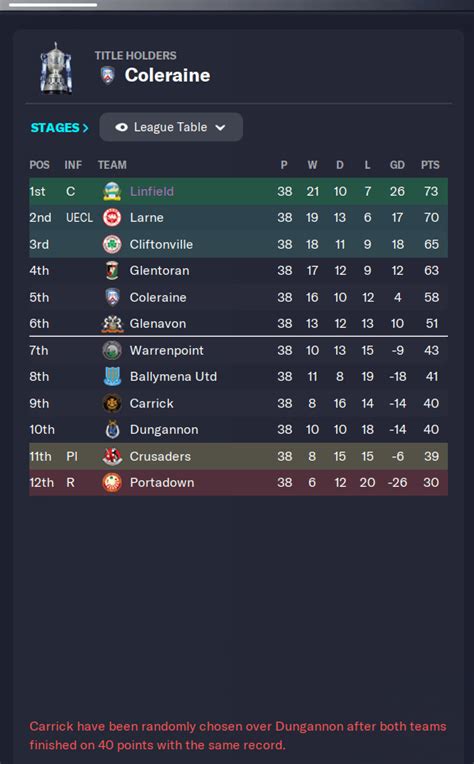This screenshot has height=764, width=474.
Task: Select the Dungannon team row
Action: point(238,429)
